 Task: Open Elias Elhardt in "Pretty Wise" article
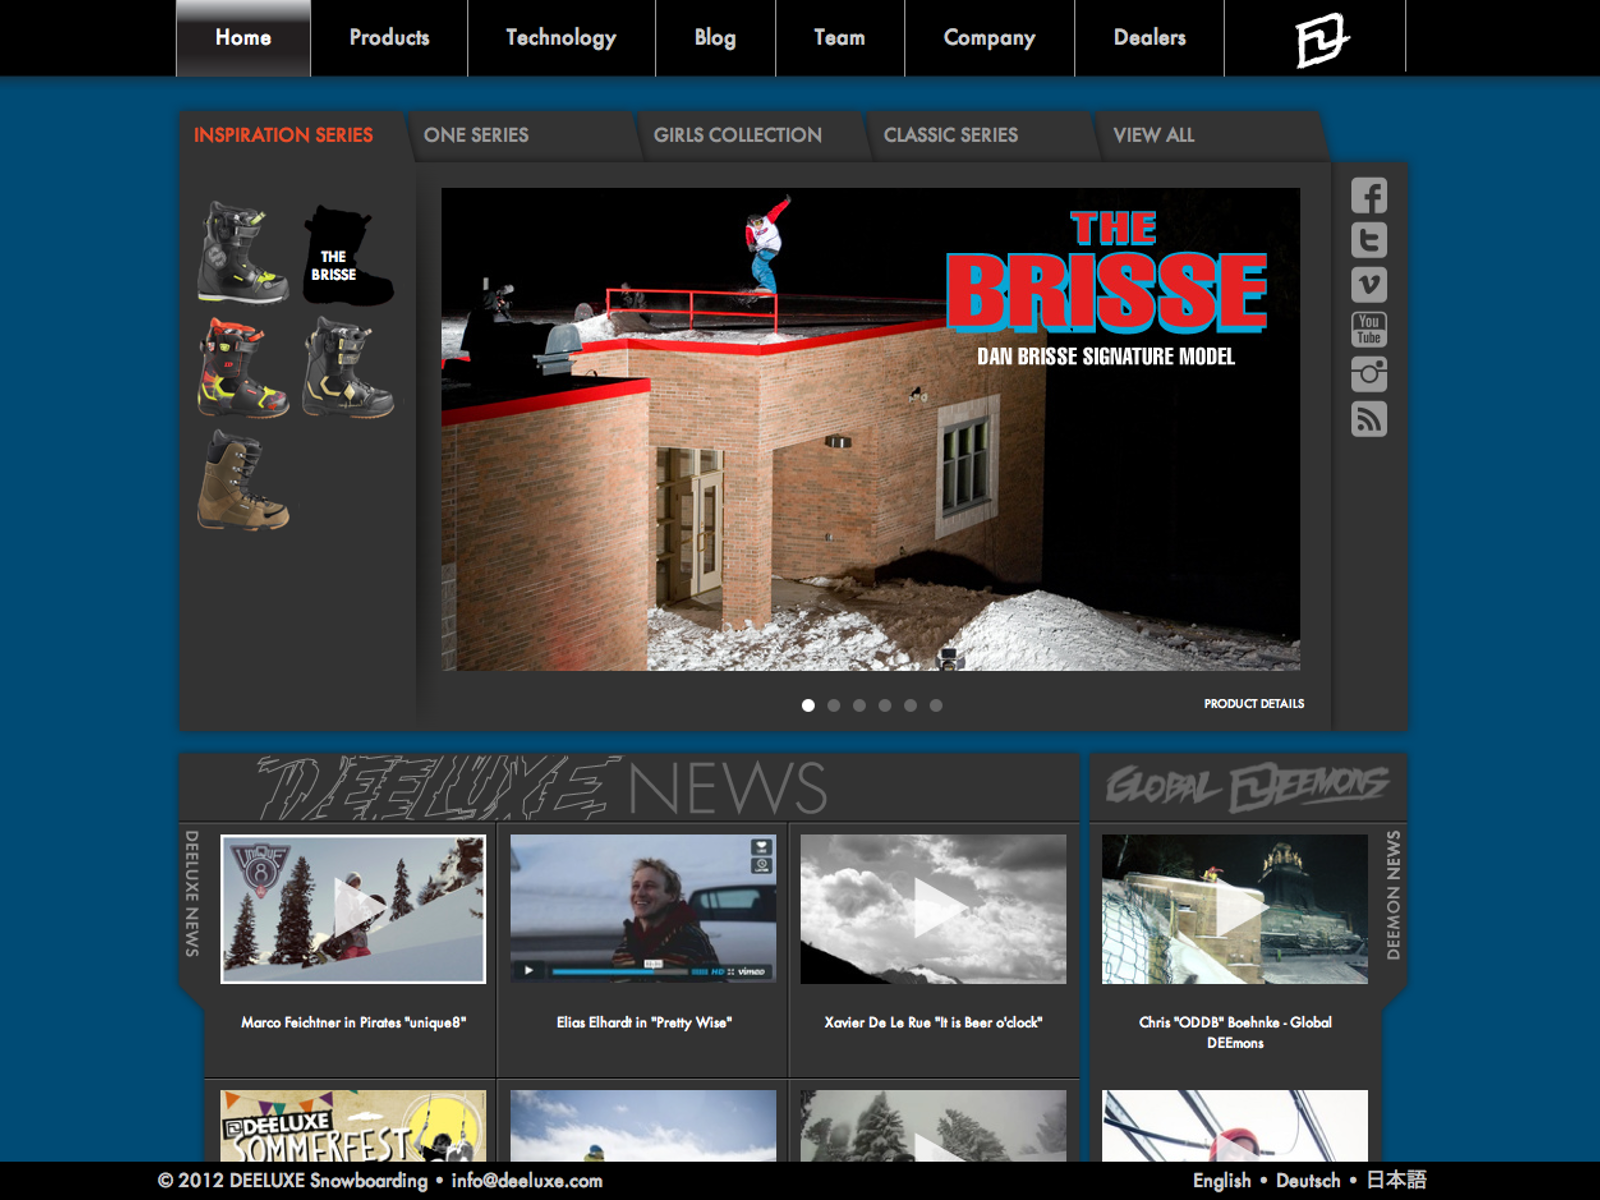click(x=644, y=1022)
